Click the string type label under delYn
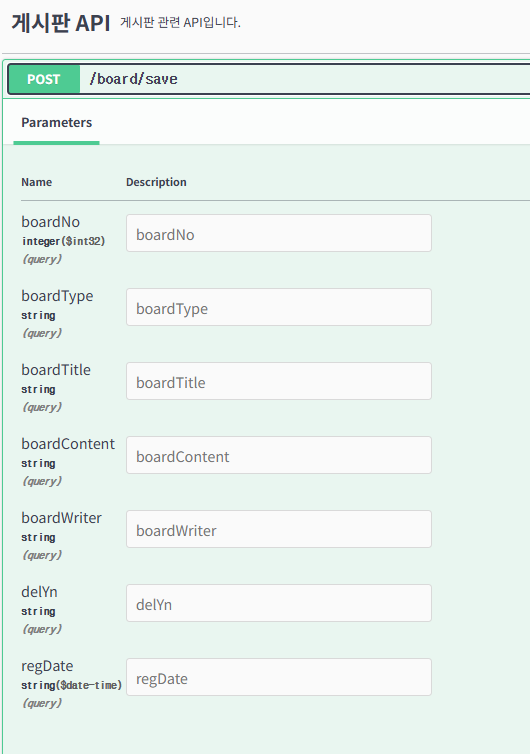The image size is (530, 754). pyautogui.click(x=38, y=611)
